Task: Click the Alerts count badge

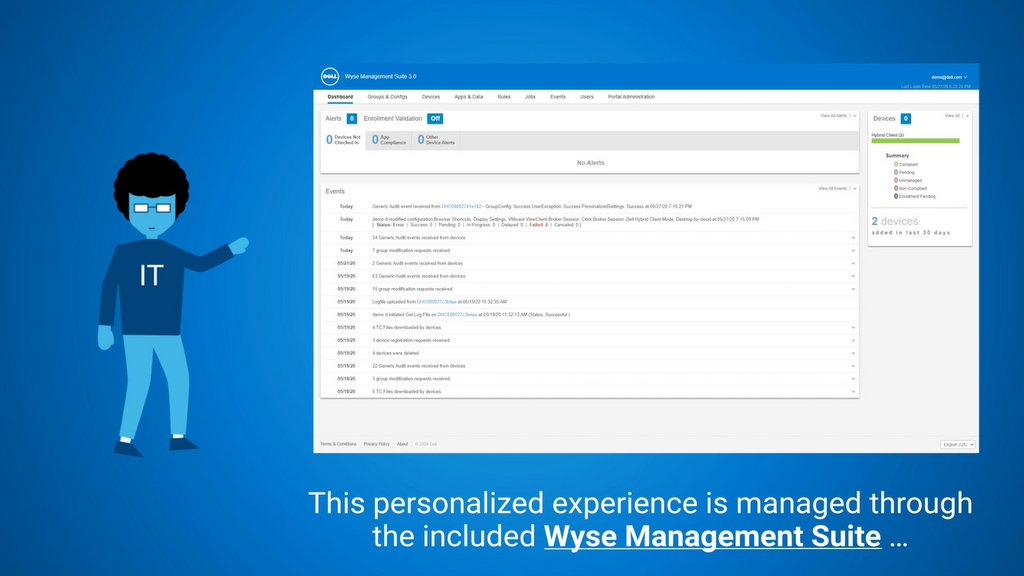Action: [351, 118]
